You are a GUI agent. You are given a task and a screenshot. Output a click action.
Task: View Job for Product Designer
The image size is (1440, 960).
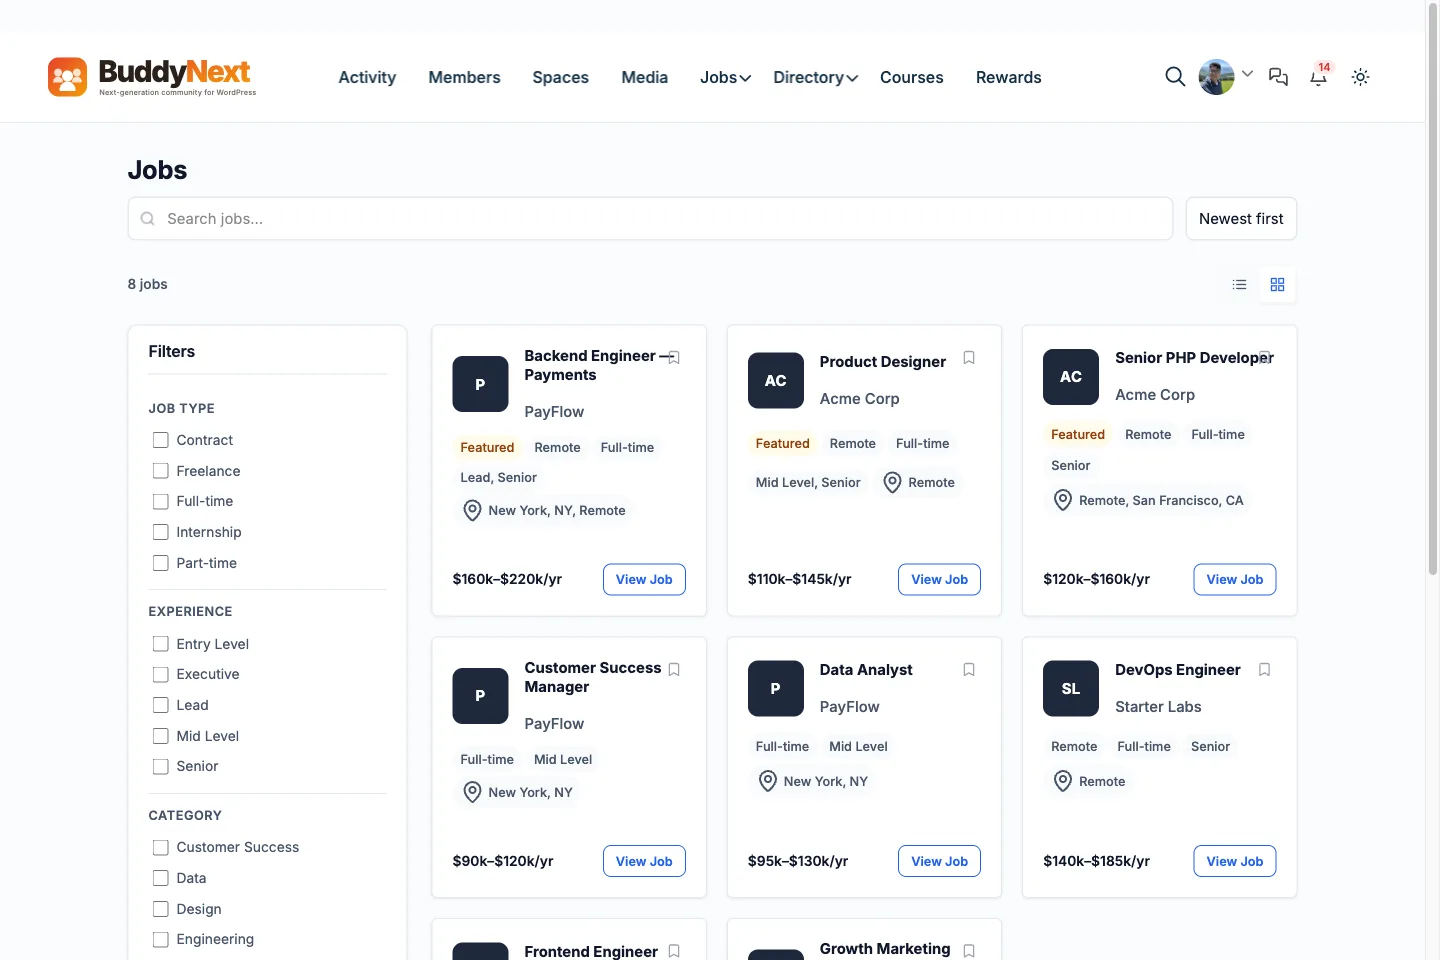(x=939, y=579)
